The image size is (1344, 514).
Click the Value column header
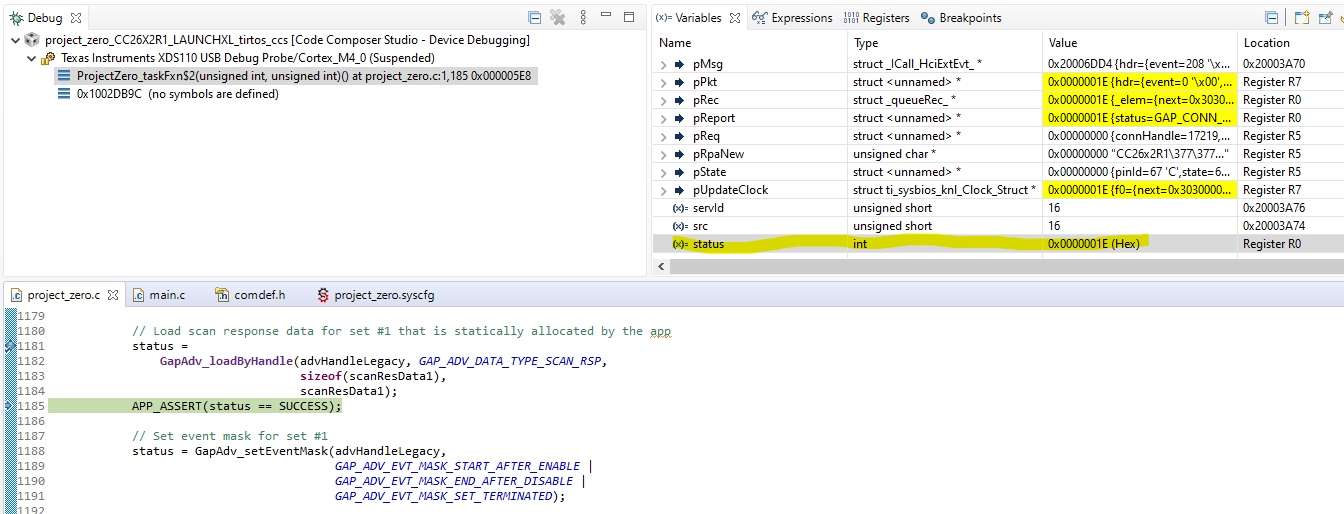tap(1063, 43)
